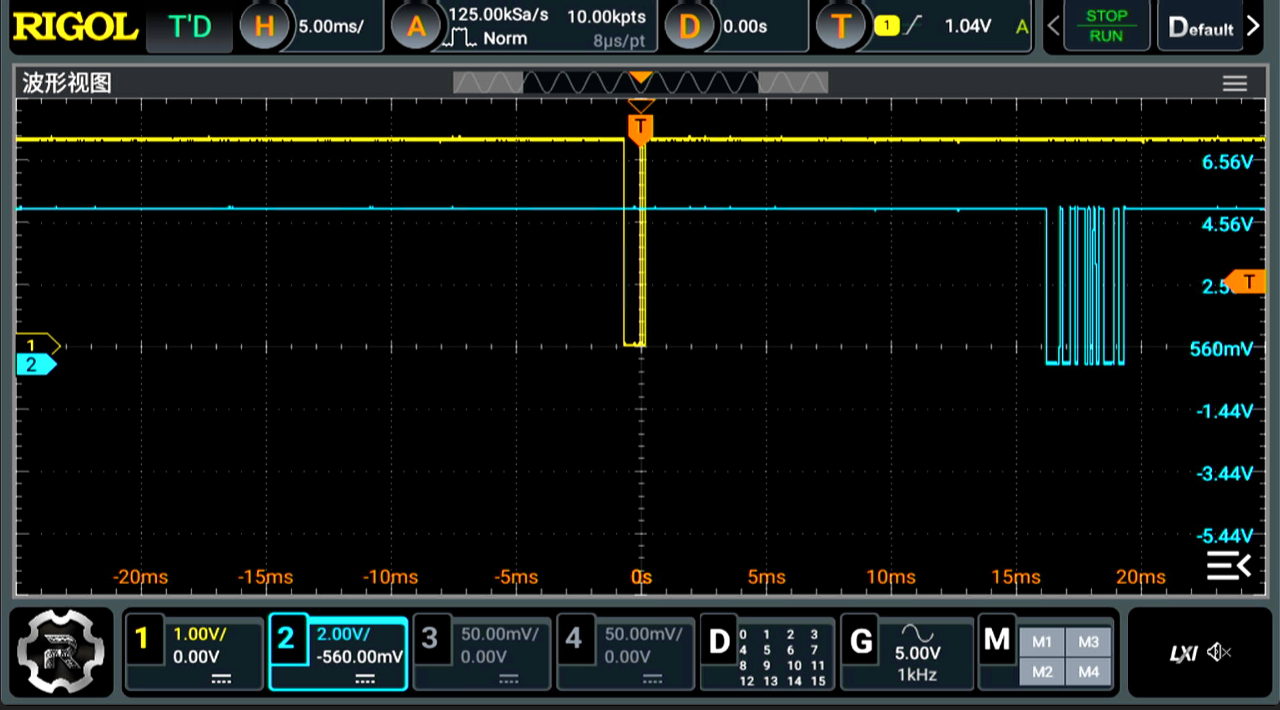Collapse the side labels via bottom-right arrows icon
This screenshot has width=1280, height=710.
(1229, 566)
